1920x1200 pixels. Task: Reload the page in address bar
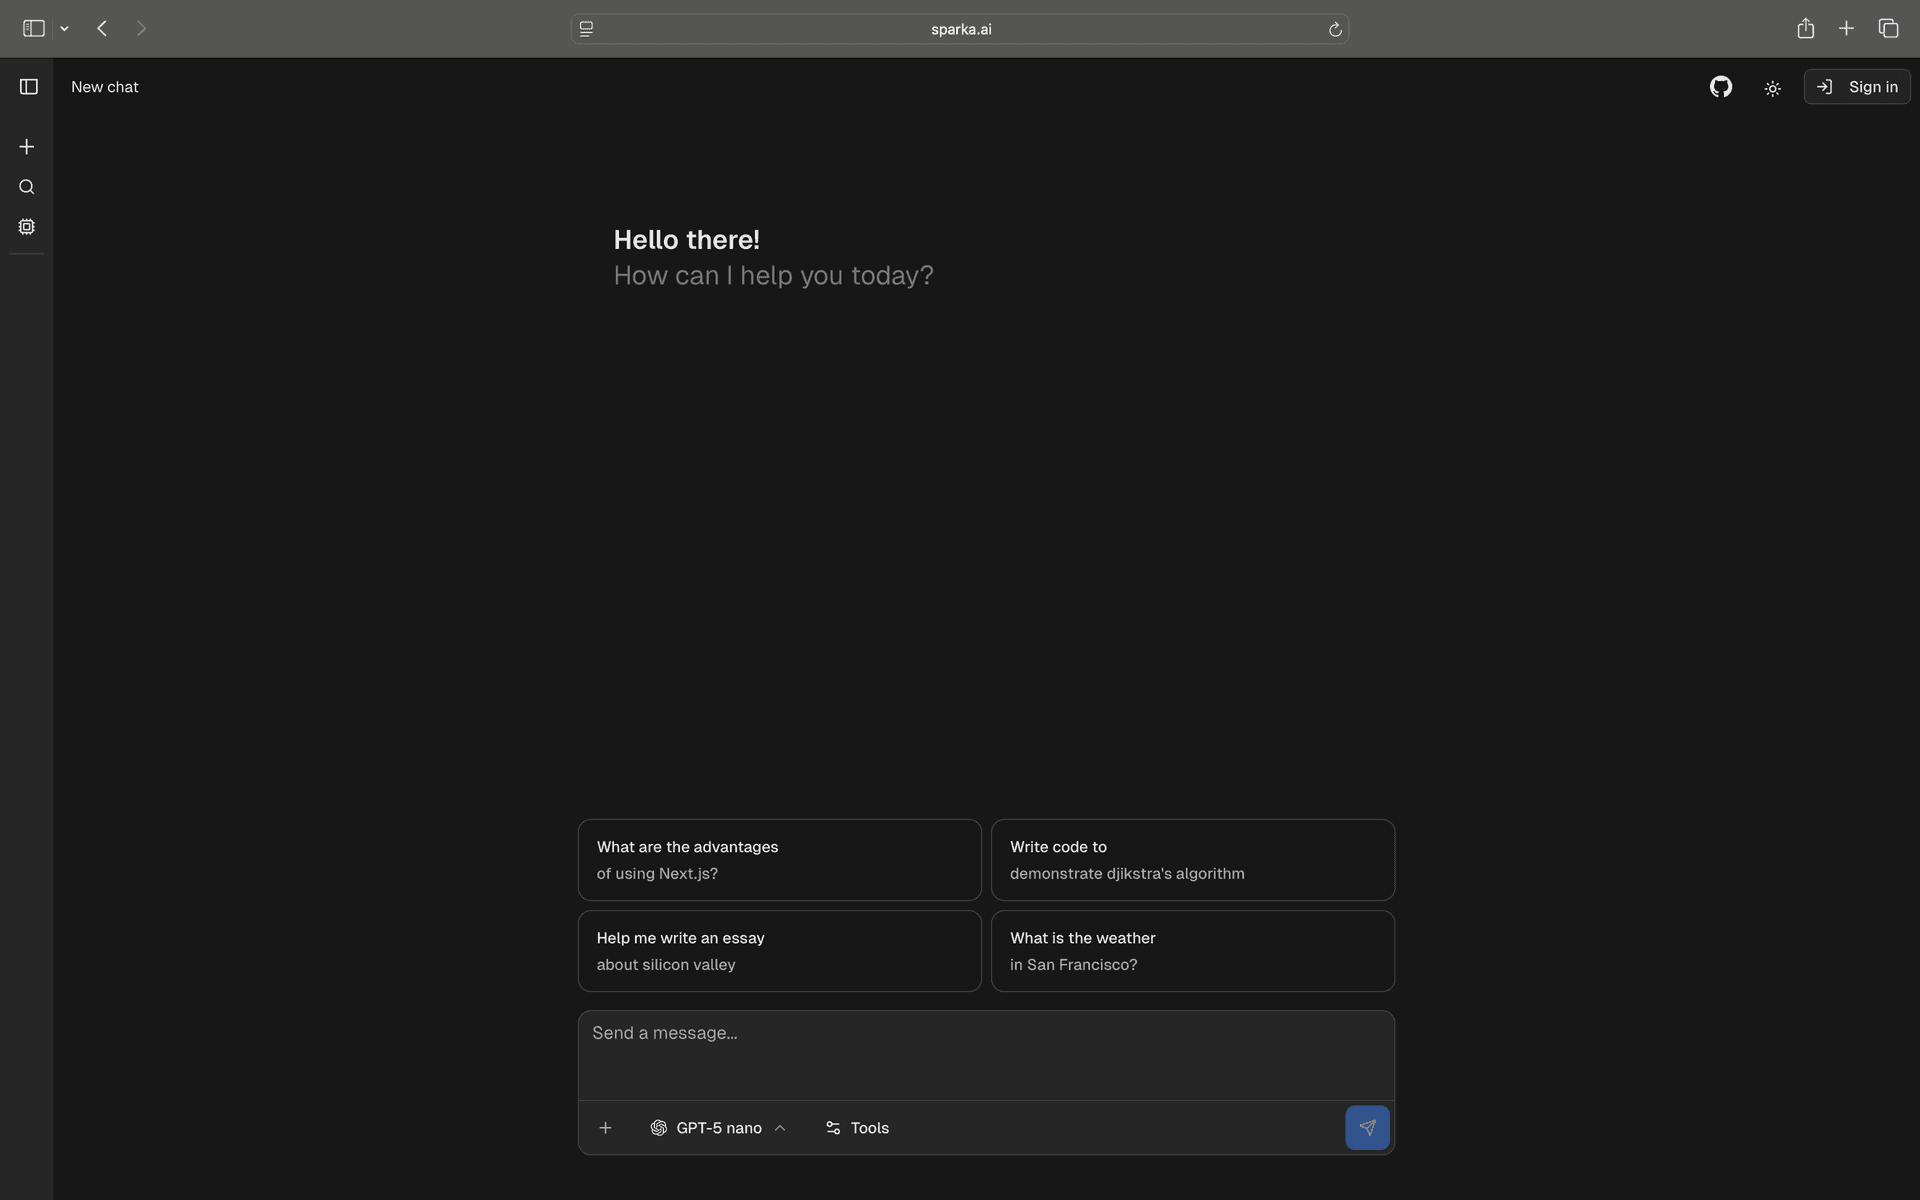tap(1334, 30)
